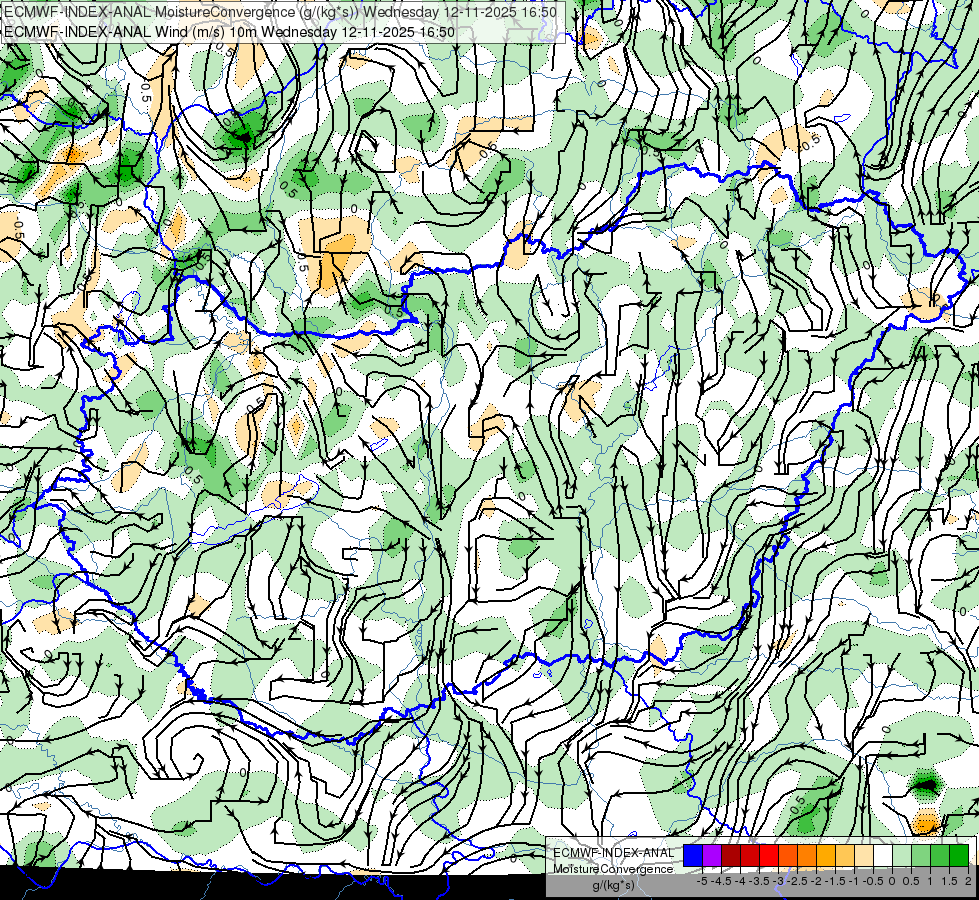Click the purple legend swatch
Image resolution: width=979 pixels, height=900 pixels.
[712, 856]
